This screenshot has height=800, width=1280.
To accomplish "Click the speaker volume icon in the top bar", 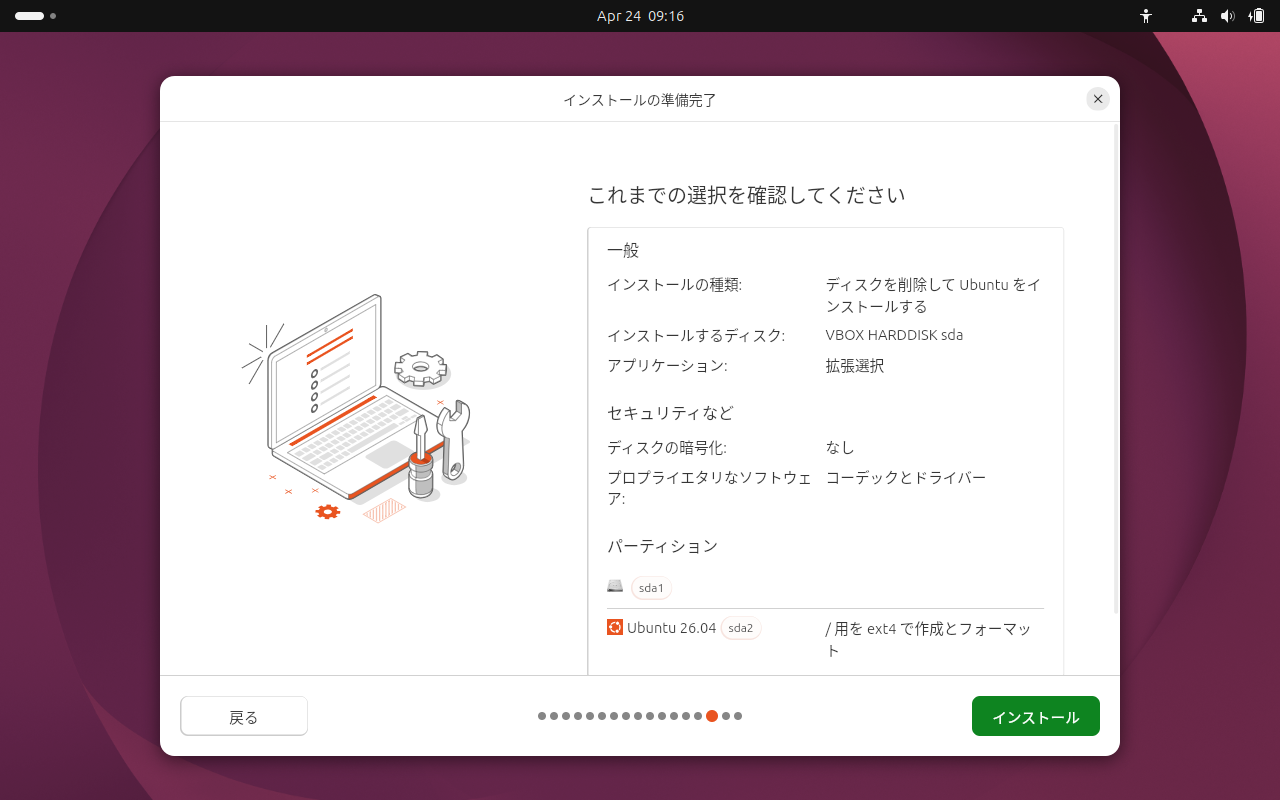I will 1228,16.
